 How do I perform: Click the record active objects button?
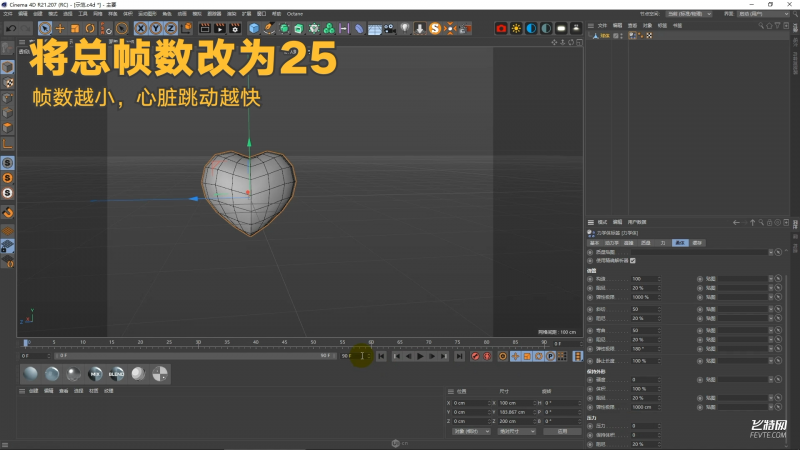[475, 356]
